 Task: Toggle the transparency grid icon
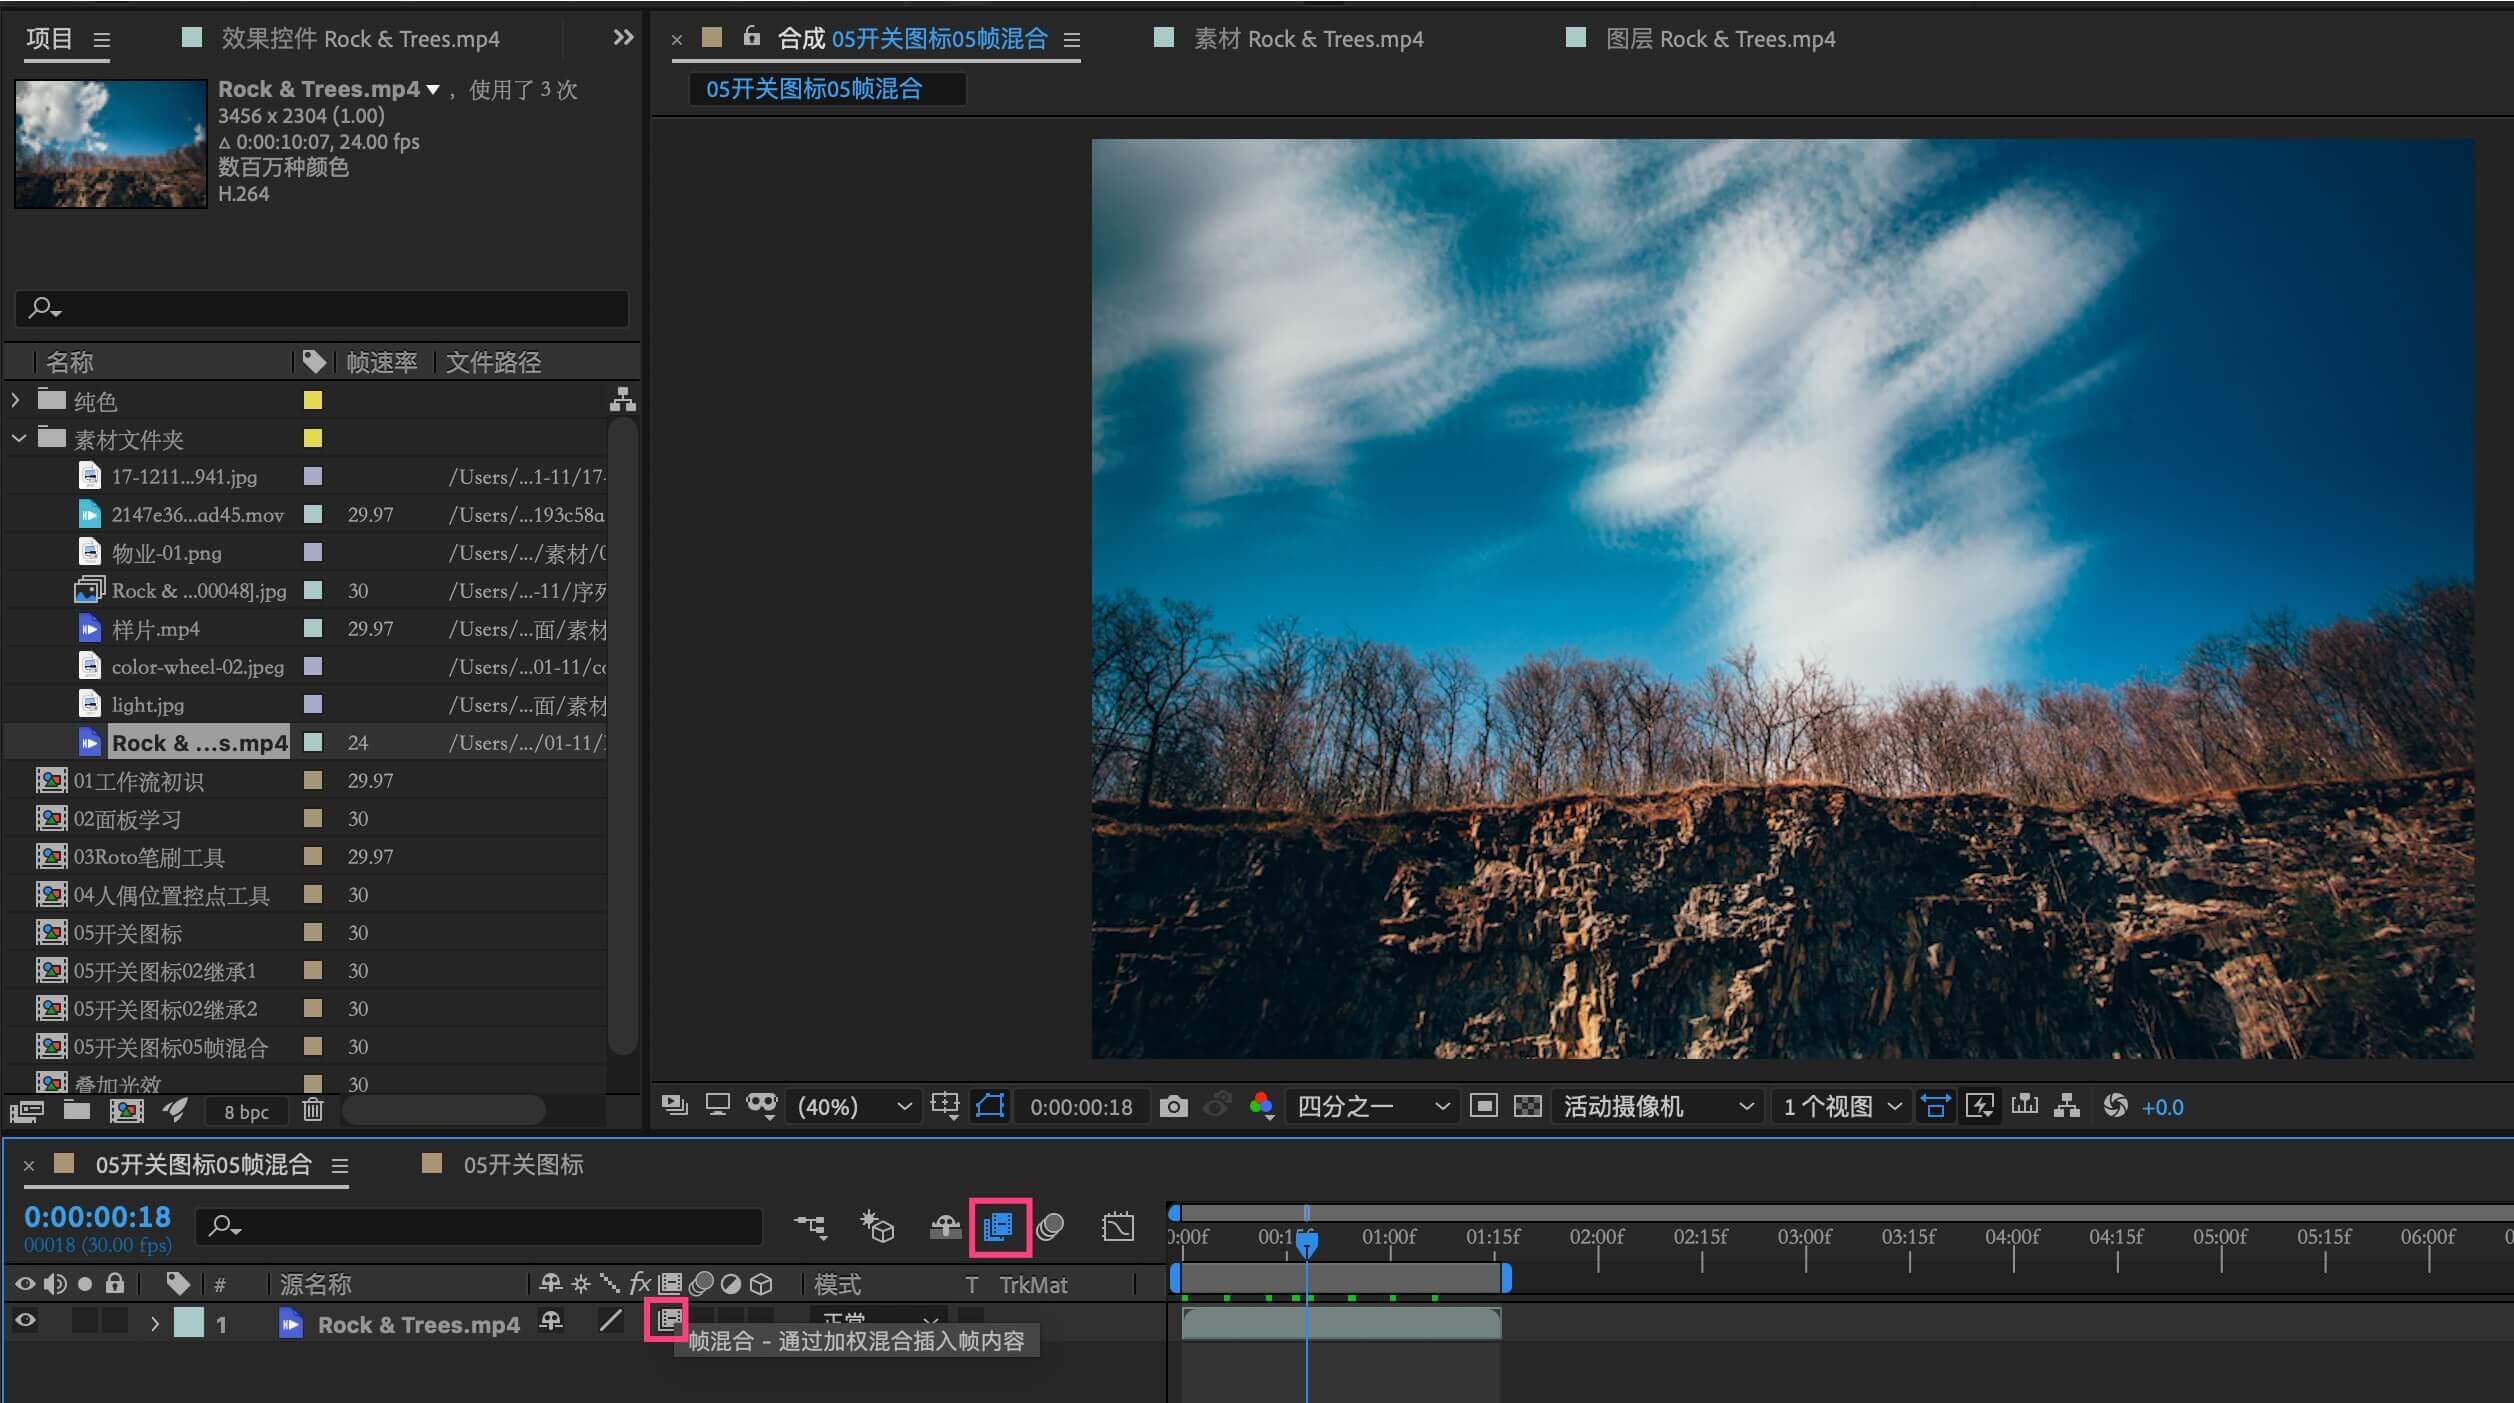(1527, 1106)
